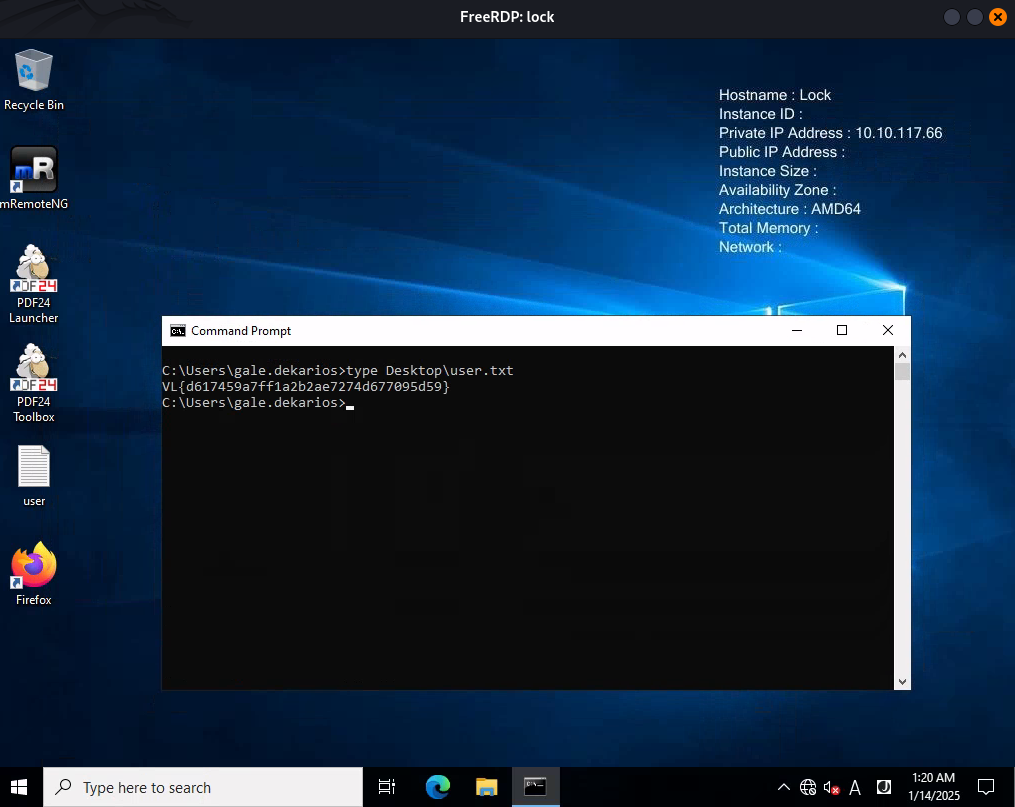
Task: Open the taskbar clock and date
Action: [933, 787]
